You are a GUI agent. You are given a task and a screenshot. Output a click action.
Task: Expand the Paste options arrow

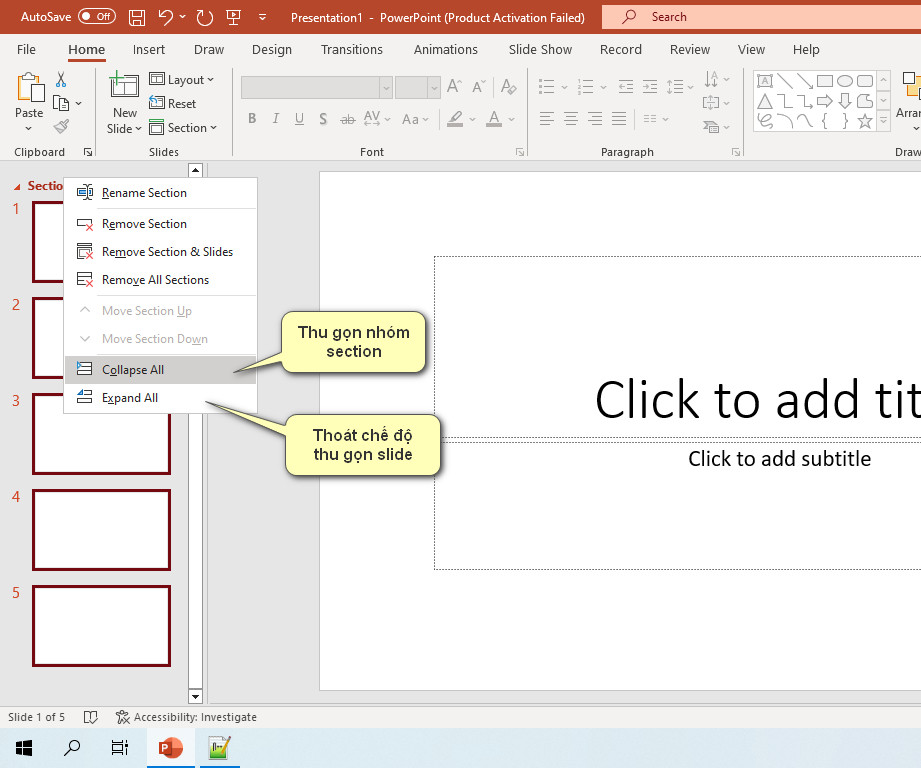(x=29, y=128)
